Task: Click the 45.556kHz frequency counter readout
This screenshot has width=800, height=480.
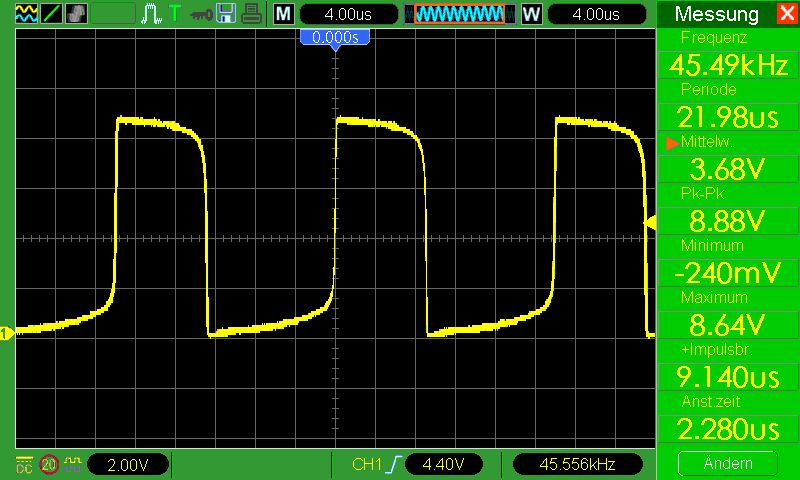Action: 577,465
